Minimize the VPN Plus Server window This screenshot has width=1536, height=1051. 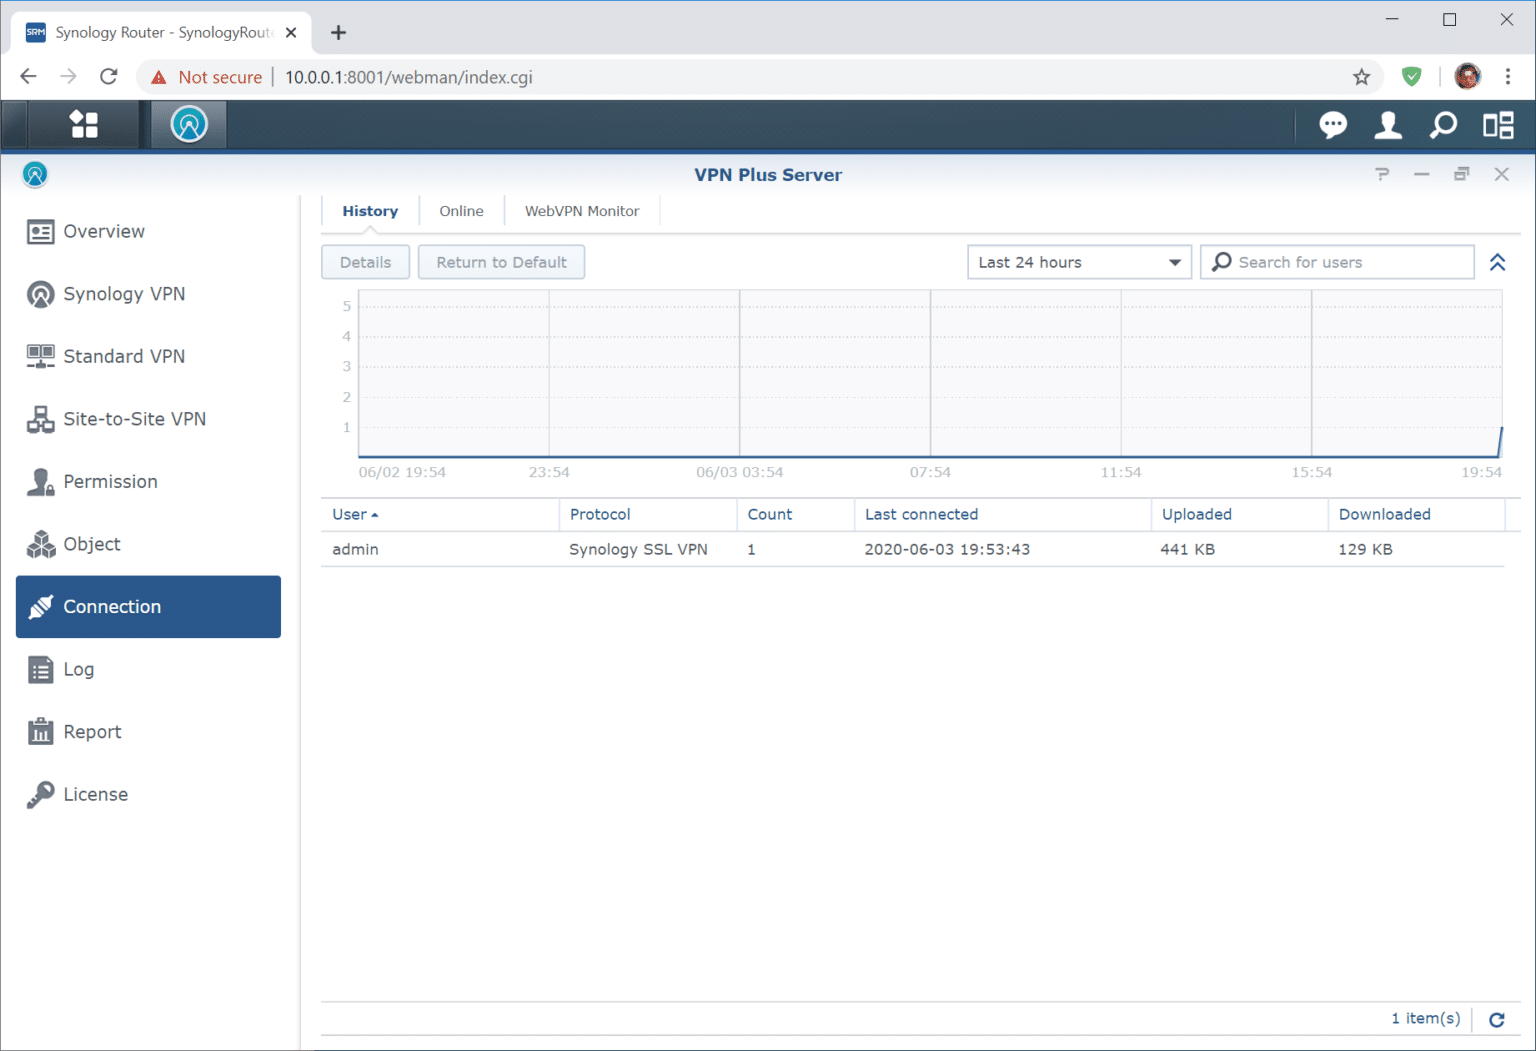point(1421,174)
